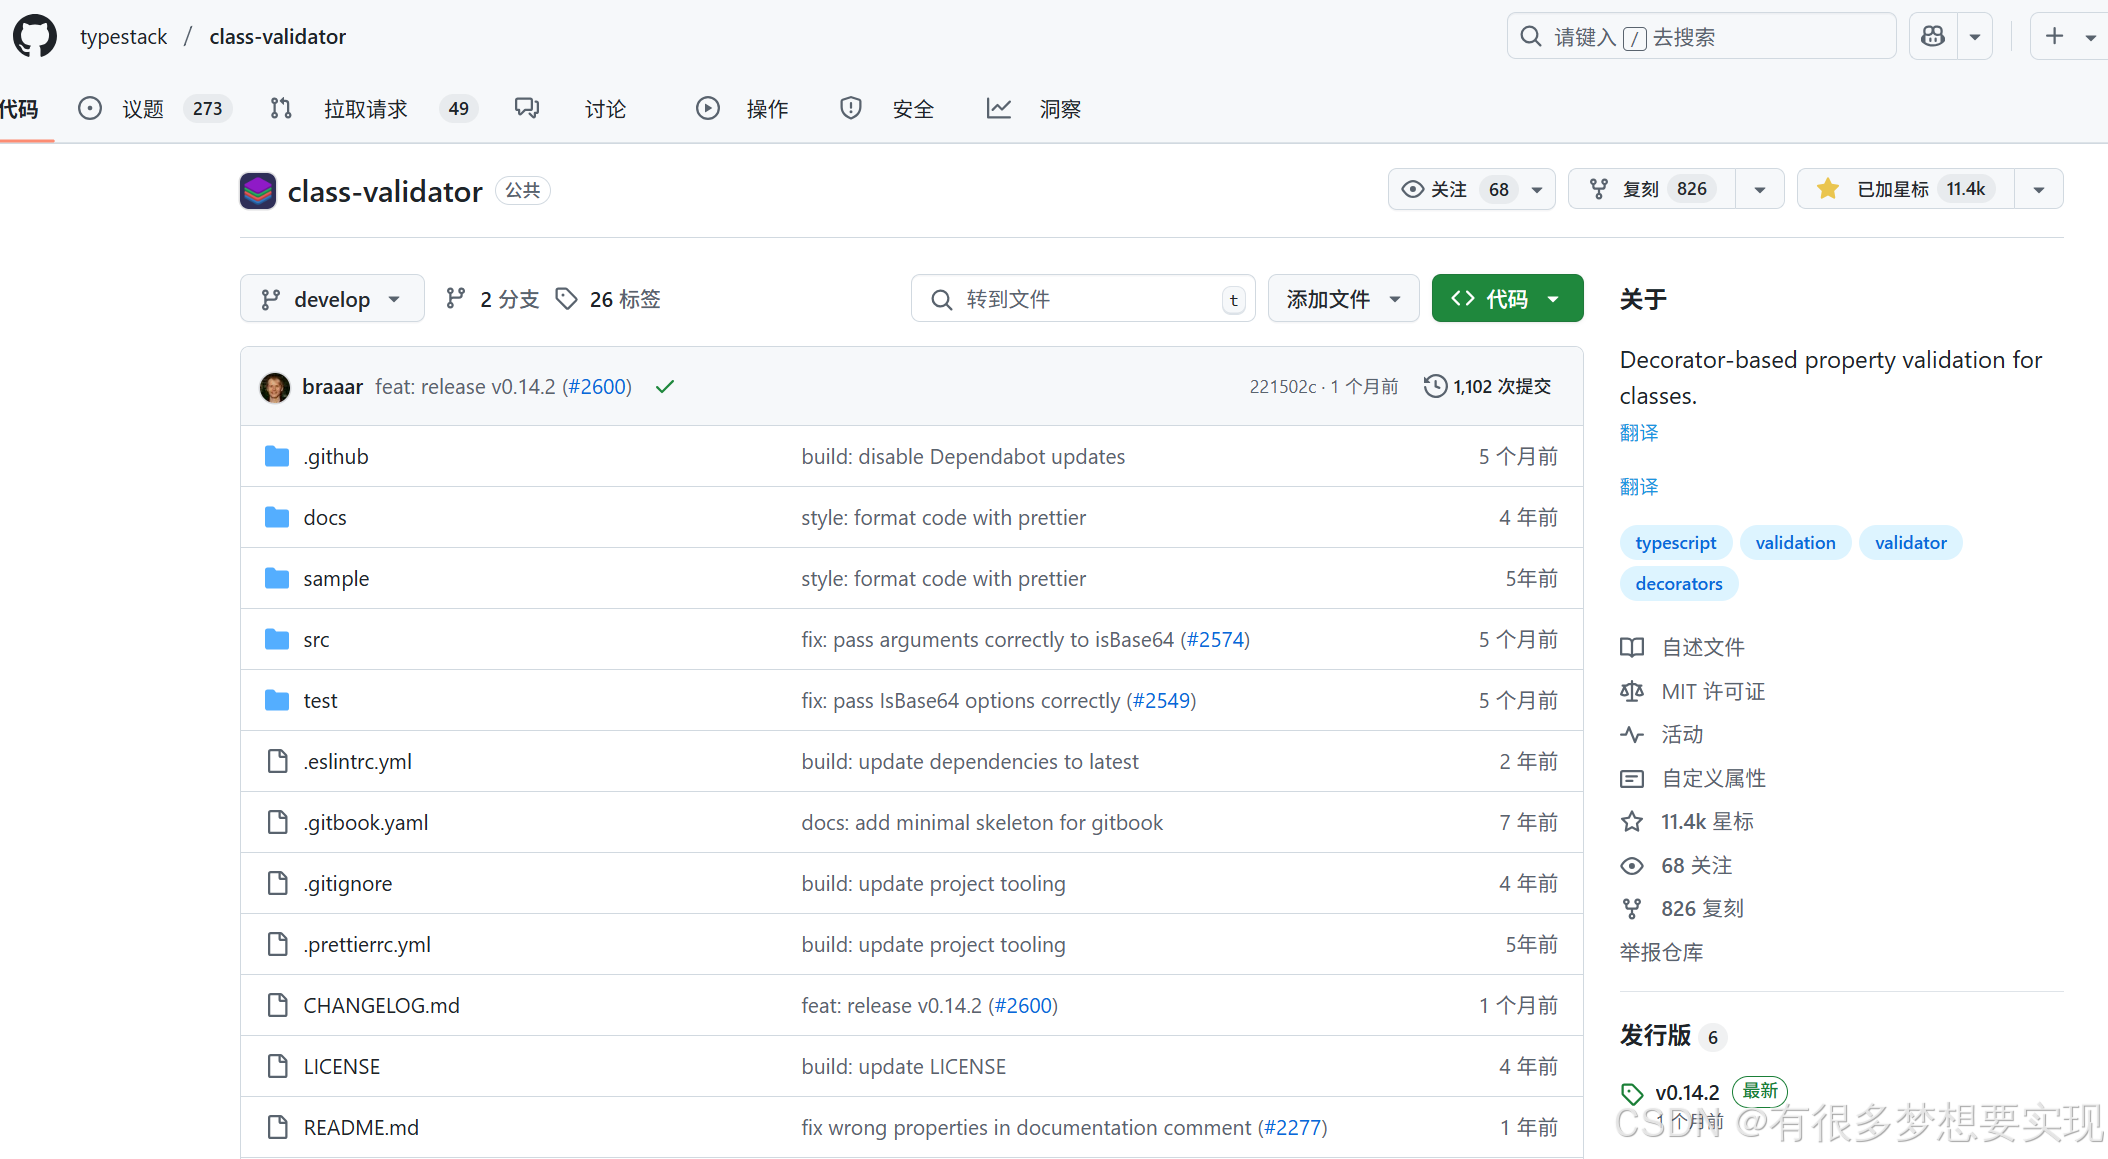Select the decorators topic tag
This screenshot has height=1159, width=2108.
click(x=1678, y=584)
